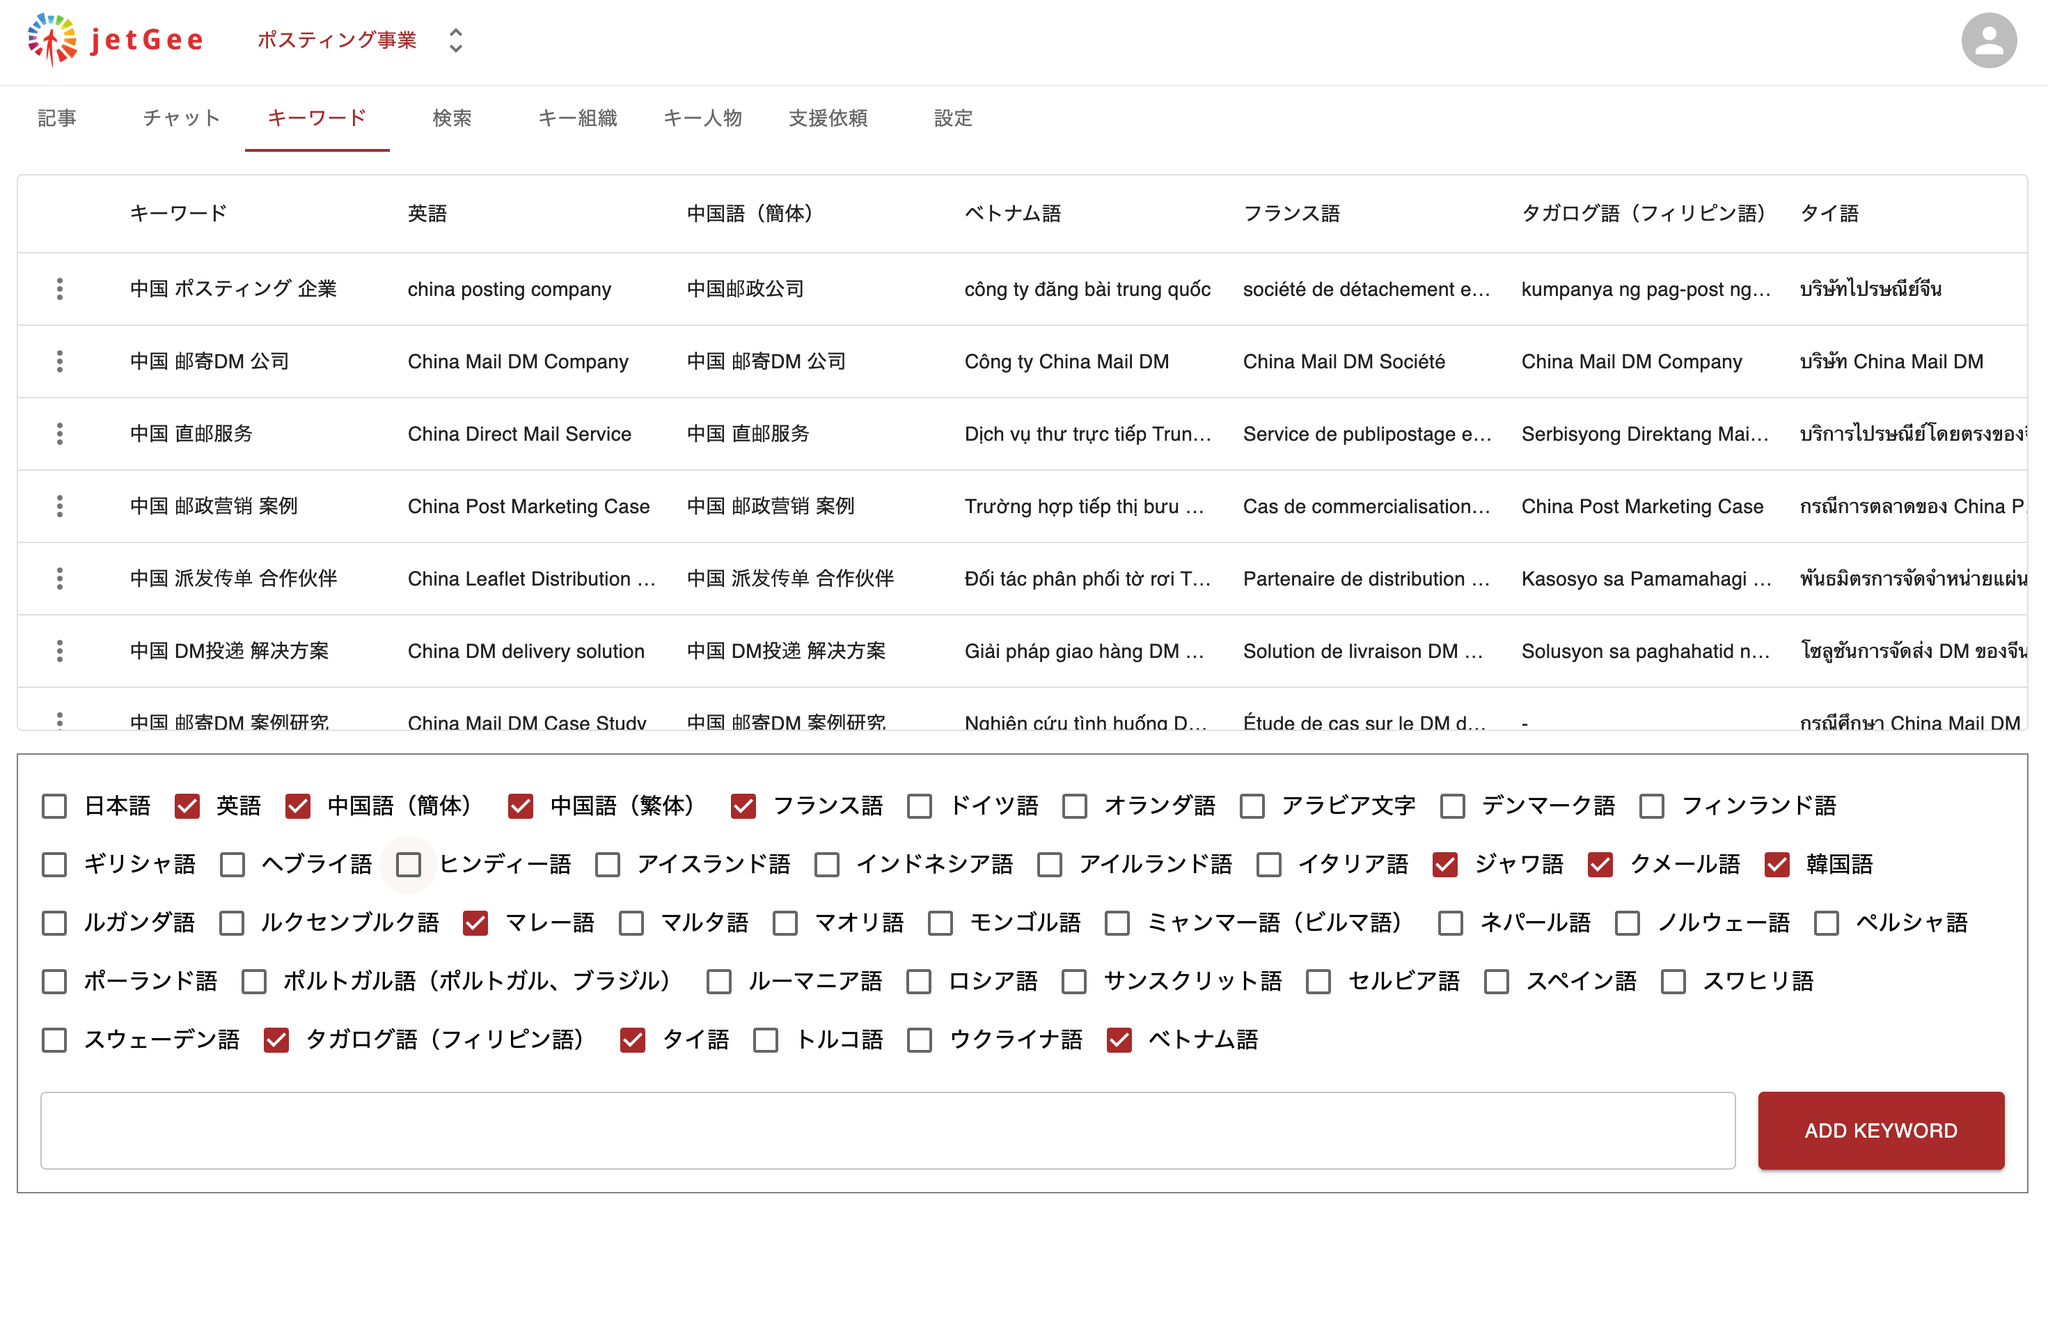Open row menu for 中国 ポスティング 企業

tap(60, 289)
